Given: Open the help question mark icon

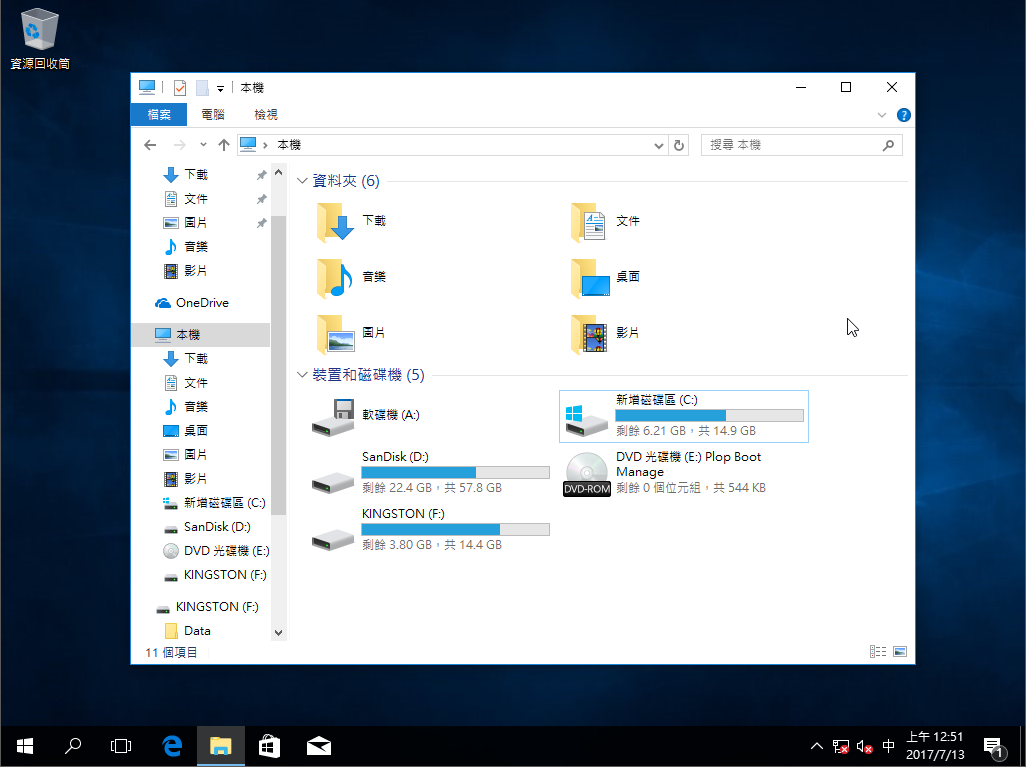Looking at the screenshot, I should click(903, 115).
